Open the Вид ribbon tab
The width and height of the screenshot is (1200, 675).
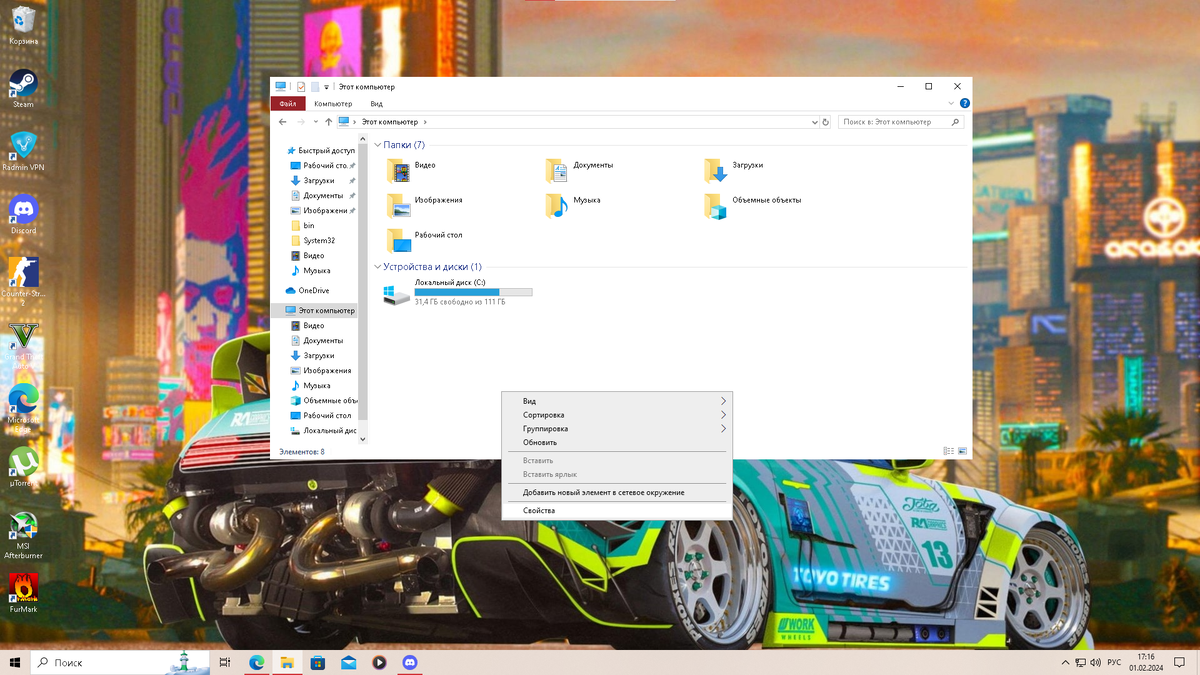(x=376, y=103)
